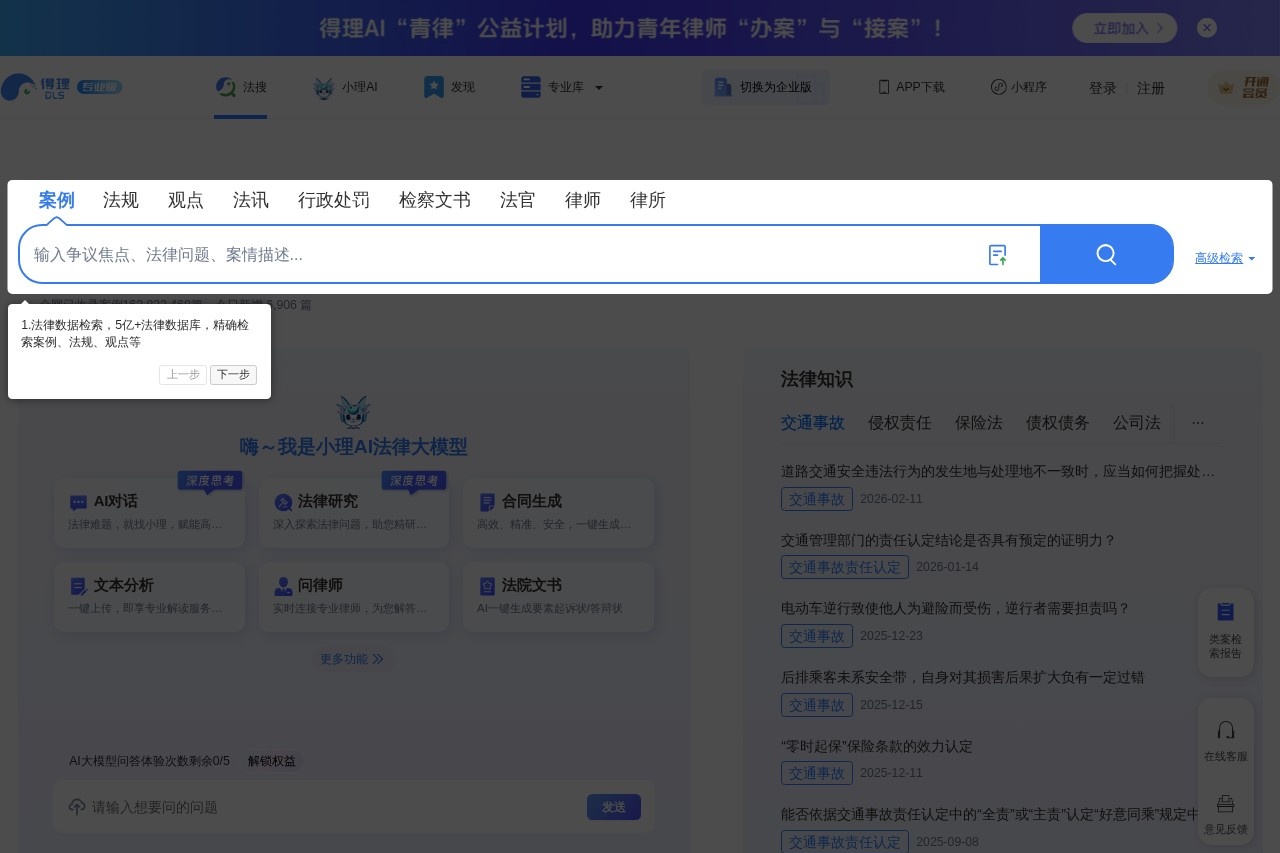Open APP下载 in the top navigation
Viewport: 1280px width, 853px height.
(x=911, y=87)
